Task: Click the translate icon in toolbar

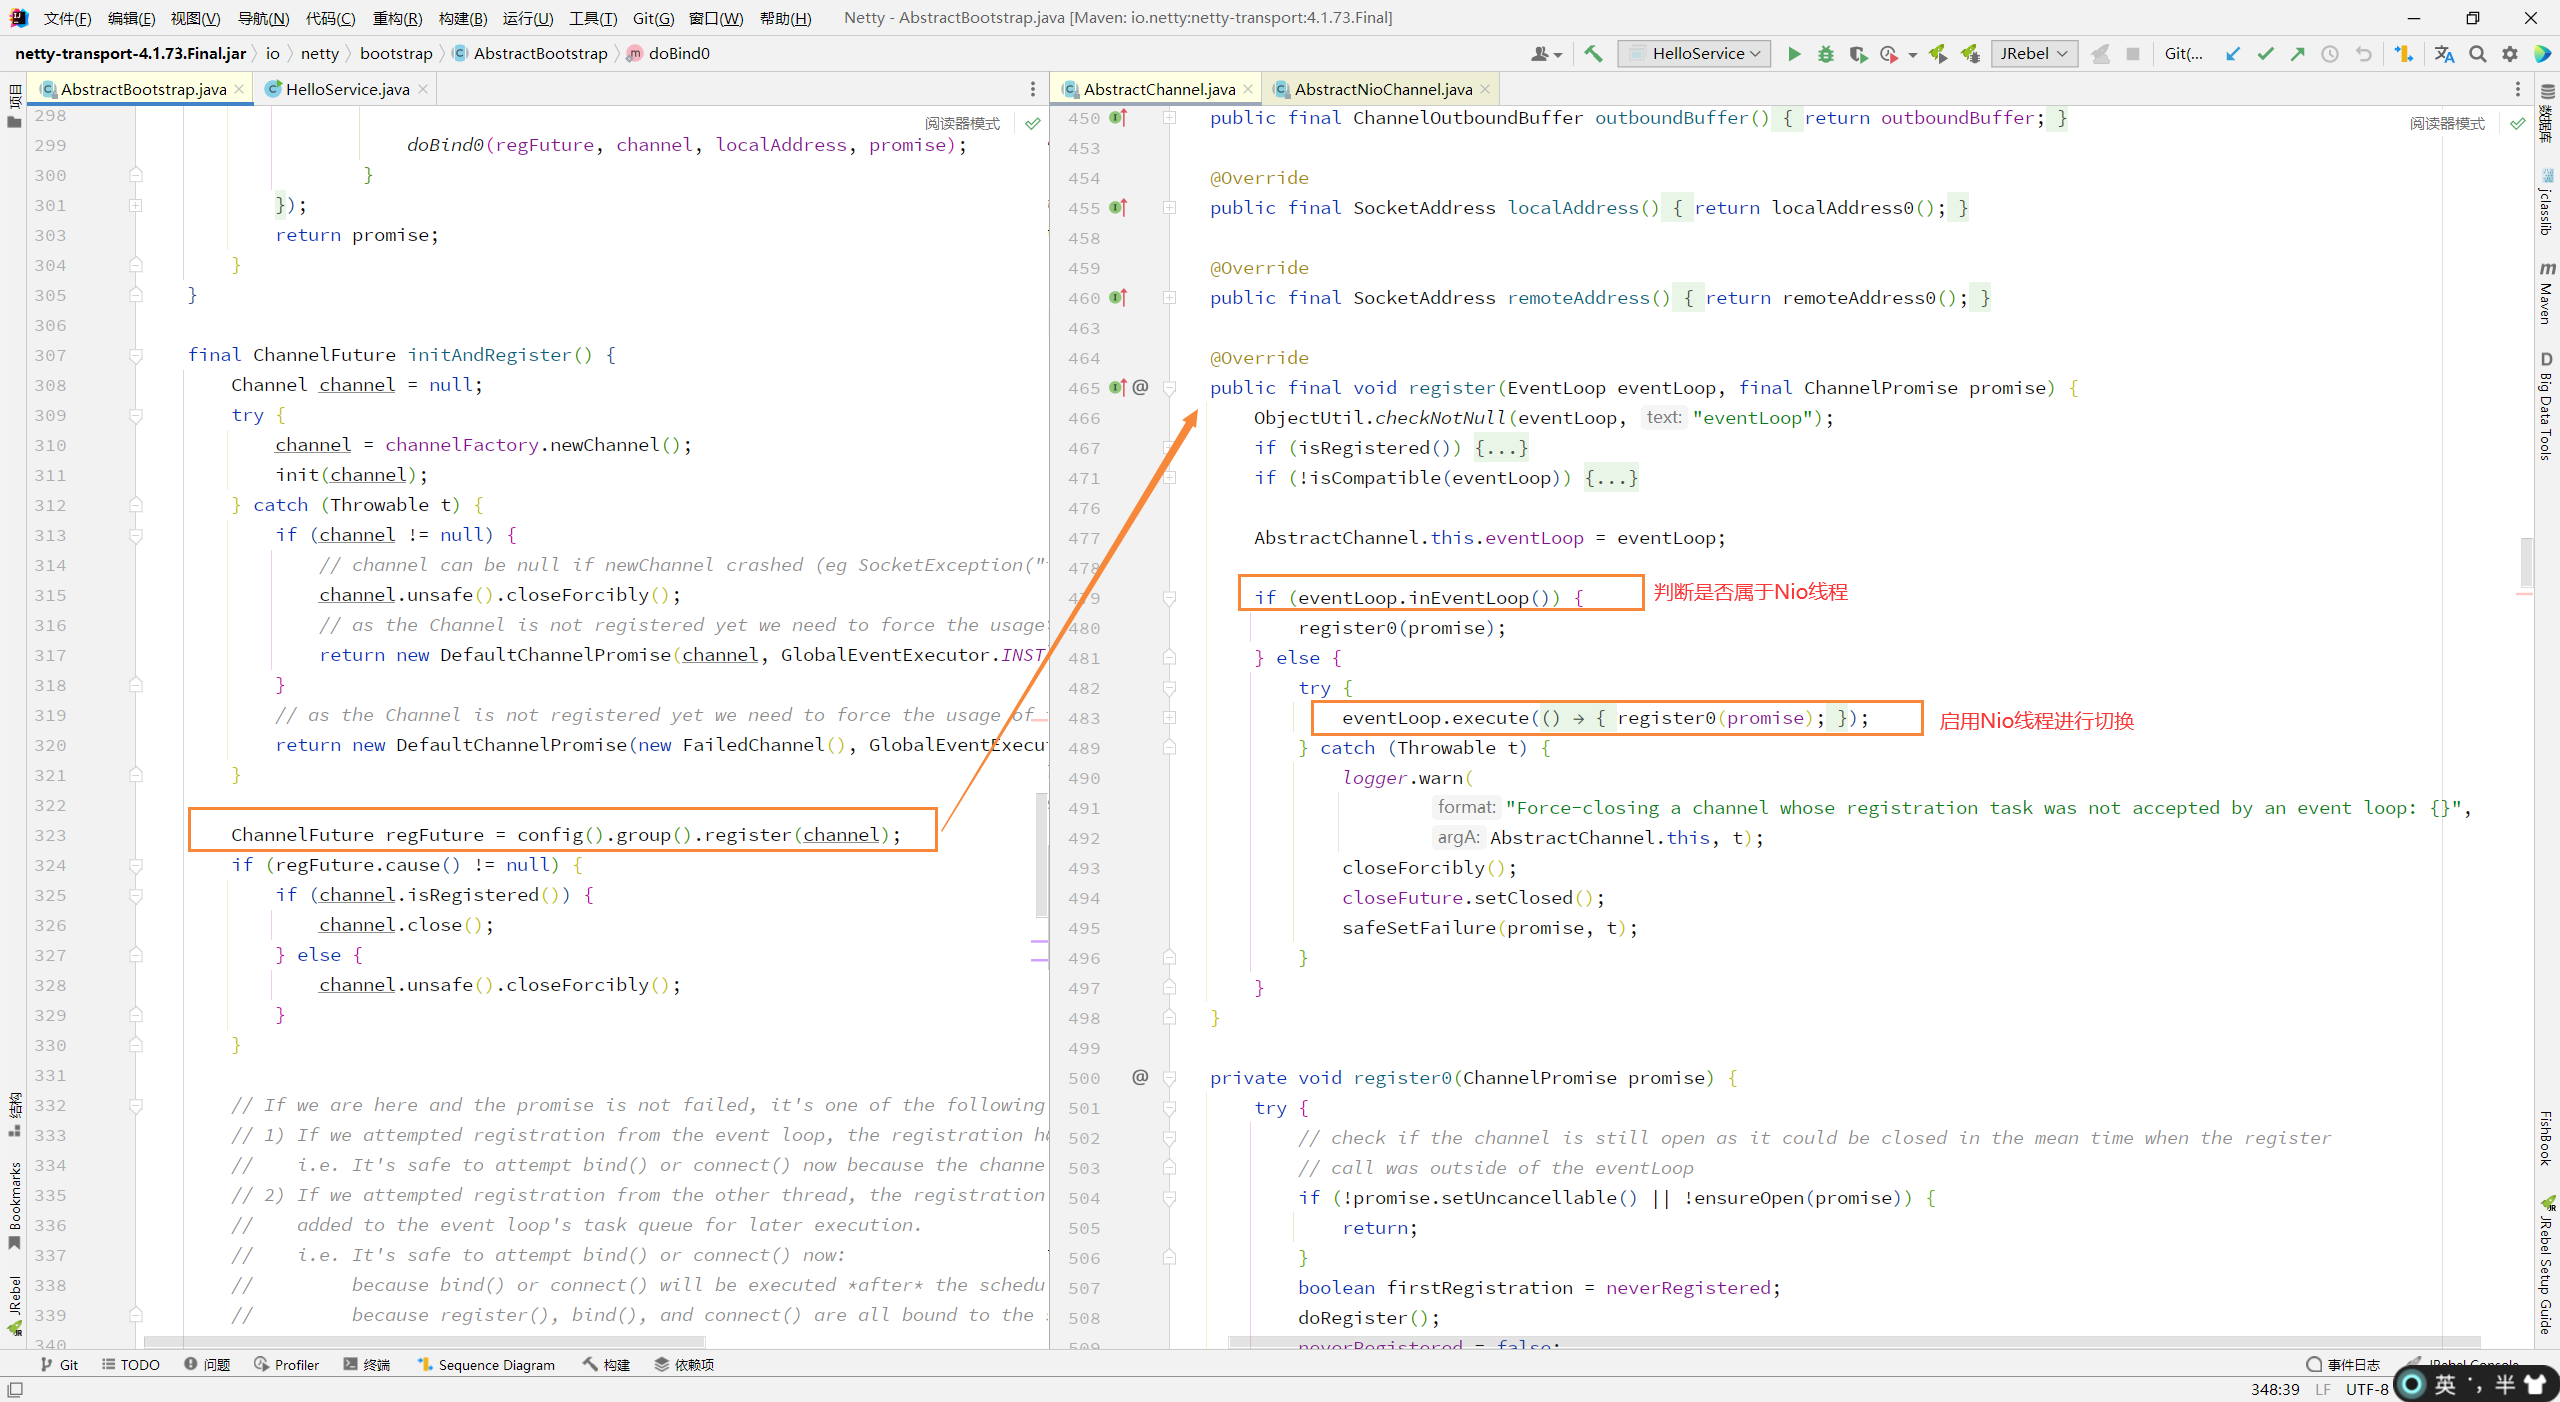Action: (2444, 54)
